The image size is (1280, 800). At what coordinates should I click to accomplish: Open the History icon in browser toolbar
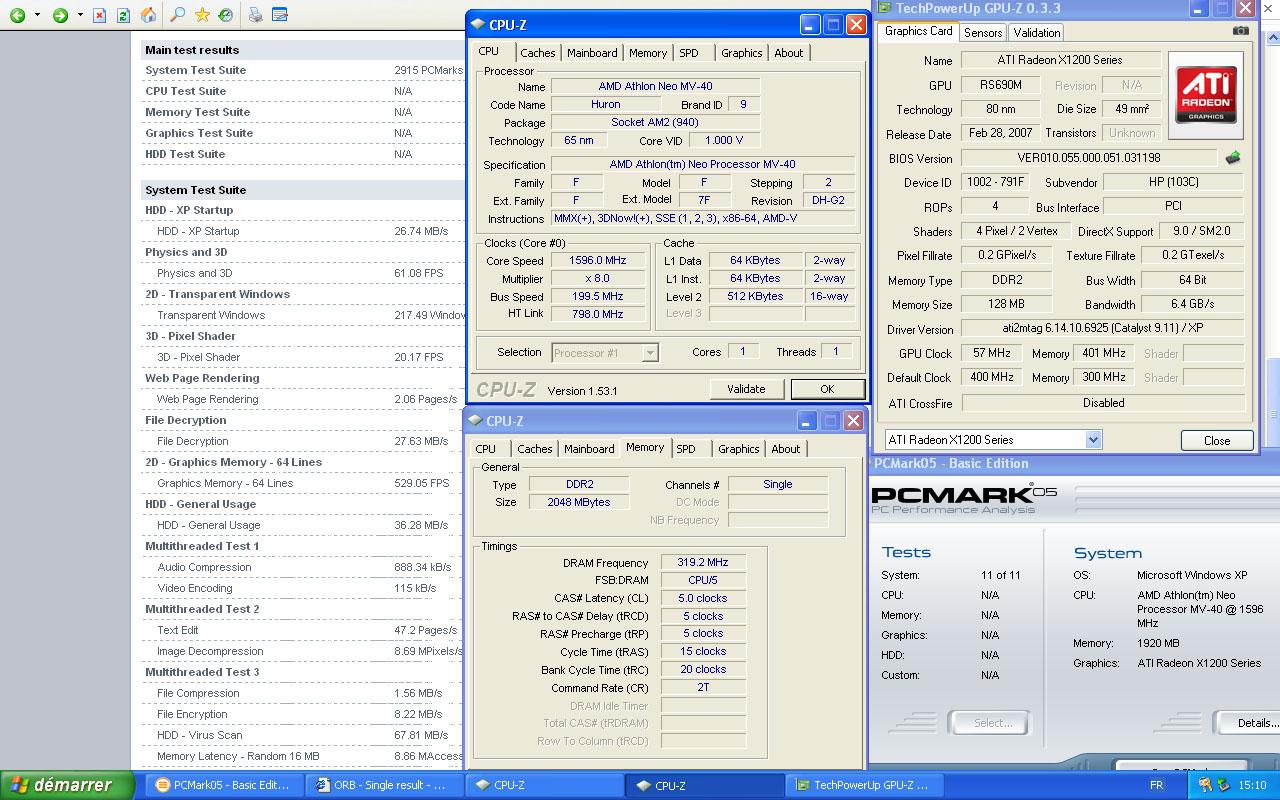pos(226,15)
